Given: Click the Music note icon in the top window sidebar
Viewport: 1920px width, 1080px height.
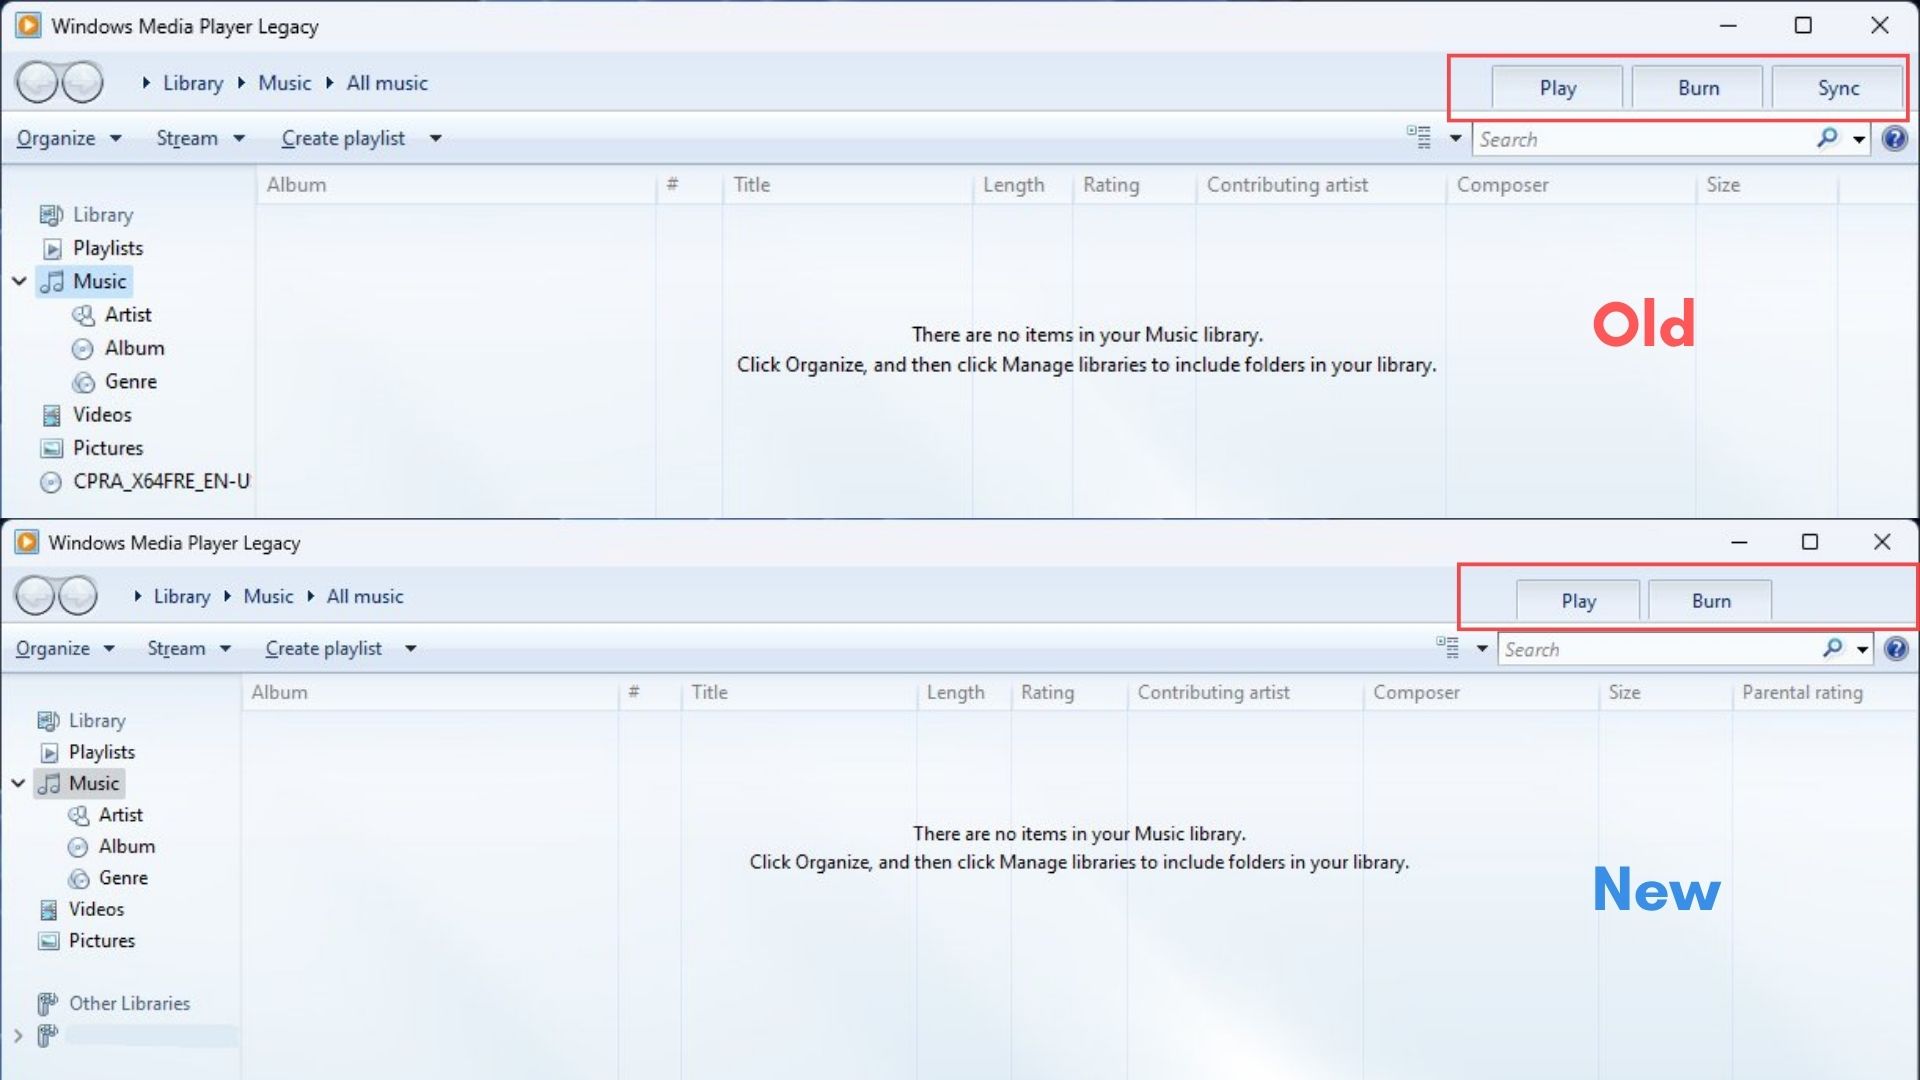Looking at the screenshot, I should click(x=52, y=282).
